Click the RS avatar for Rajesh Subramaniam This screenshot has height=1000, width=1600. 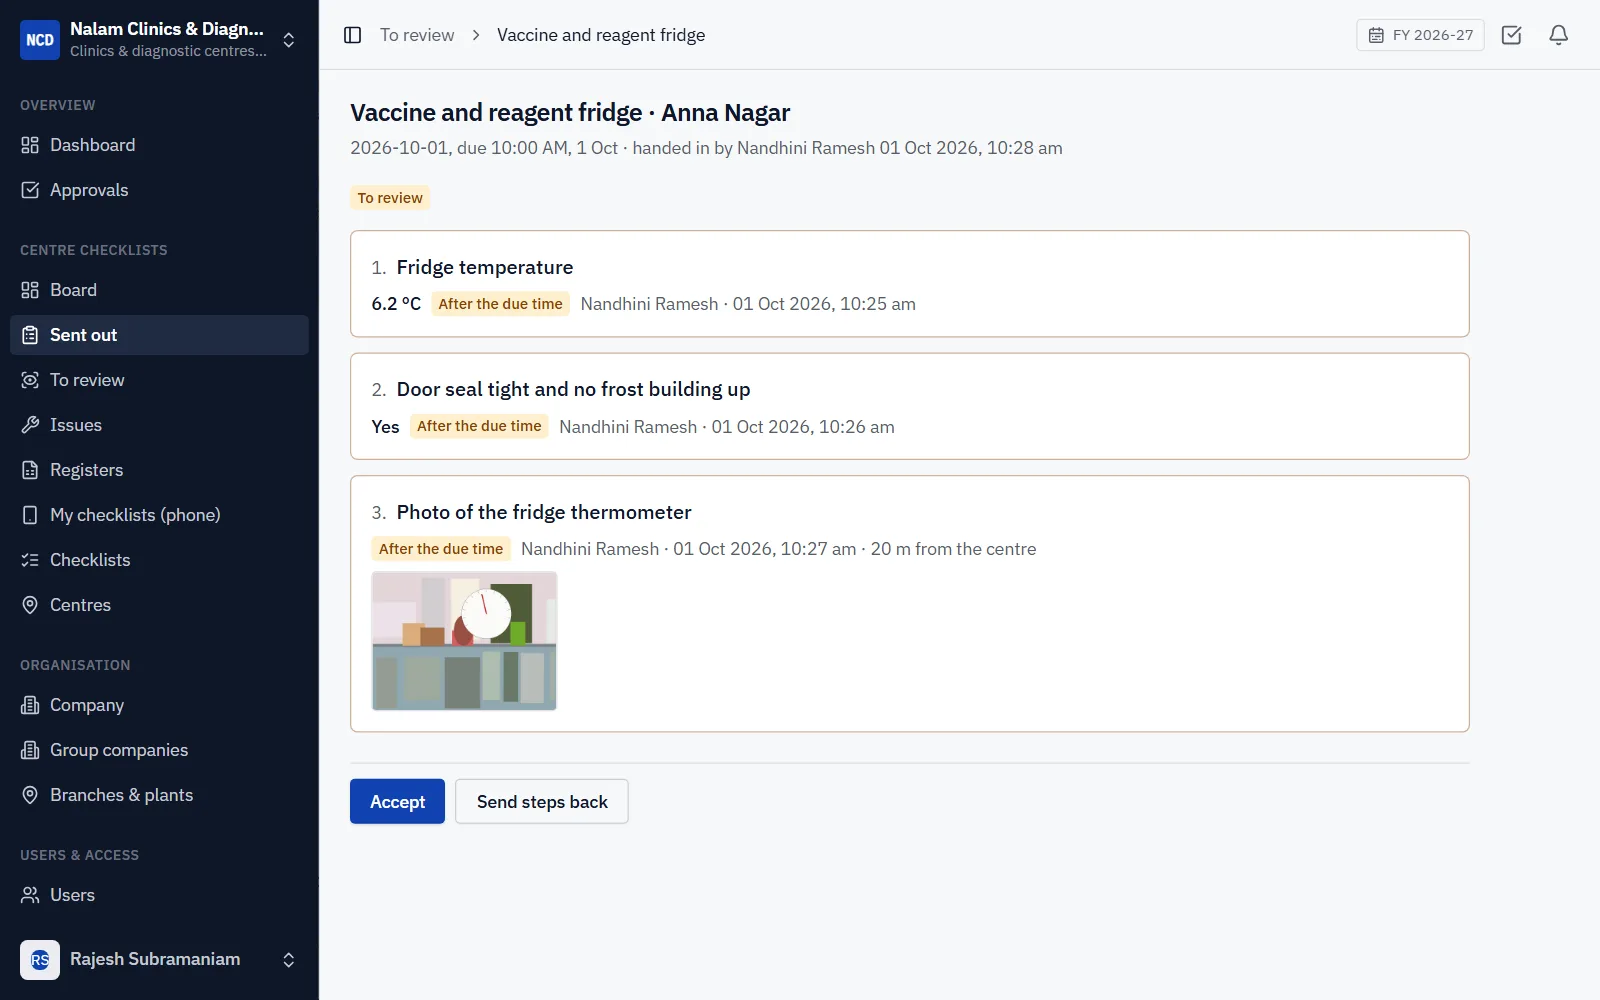pyautogui.click(x=40, y=960)
